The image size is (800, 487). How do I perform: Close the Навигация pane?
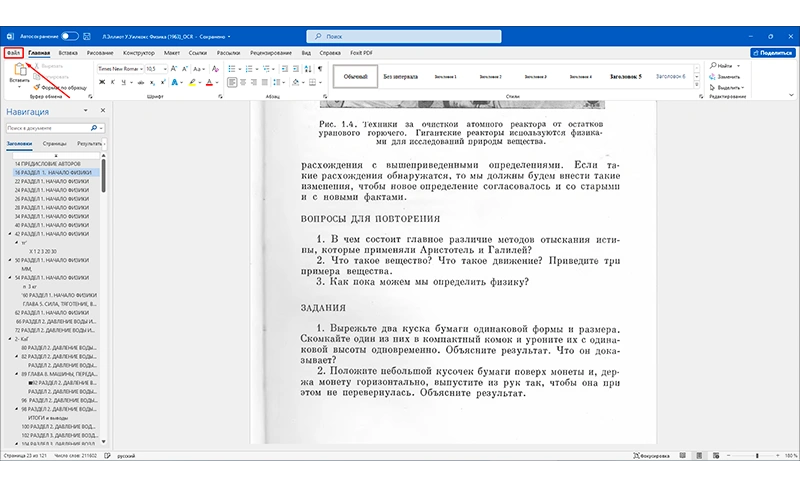[103, 110]
